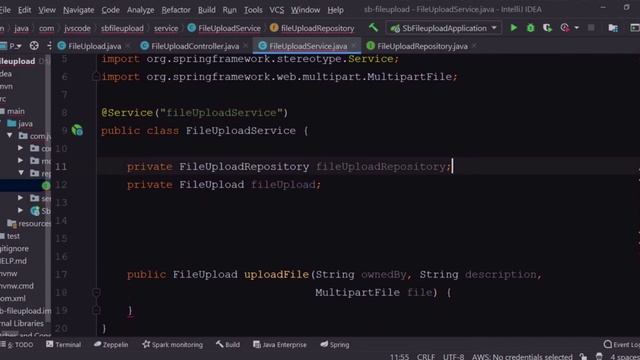Click the locate target icon in Project panel
The width and height of the screenshot is (640, 360).
click(x=34, y=46)
